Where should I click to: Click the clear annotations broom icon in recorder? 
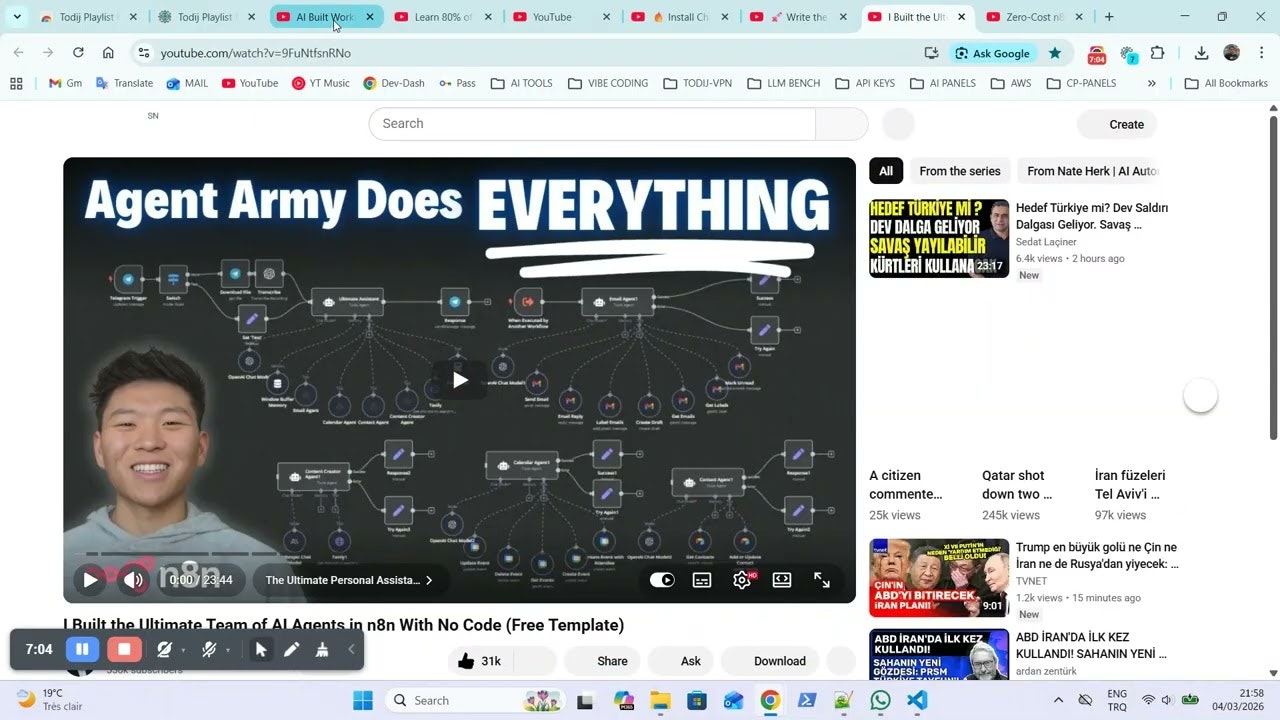pos(322,650)
